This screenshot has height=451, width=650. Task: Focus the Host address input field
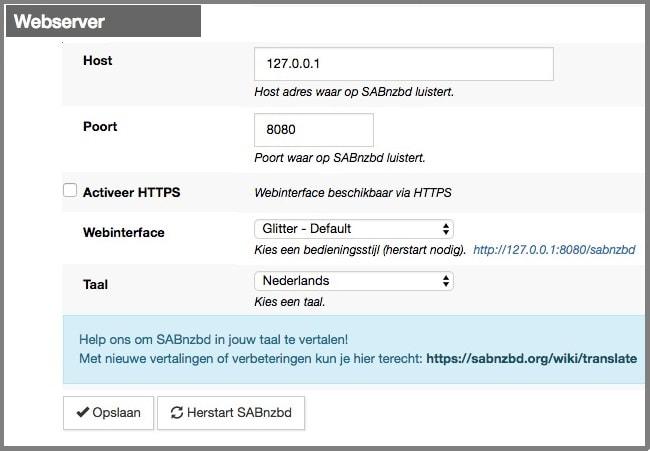tap(403, 64)
